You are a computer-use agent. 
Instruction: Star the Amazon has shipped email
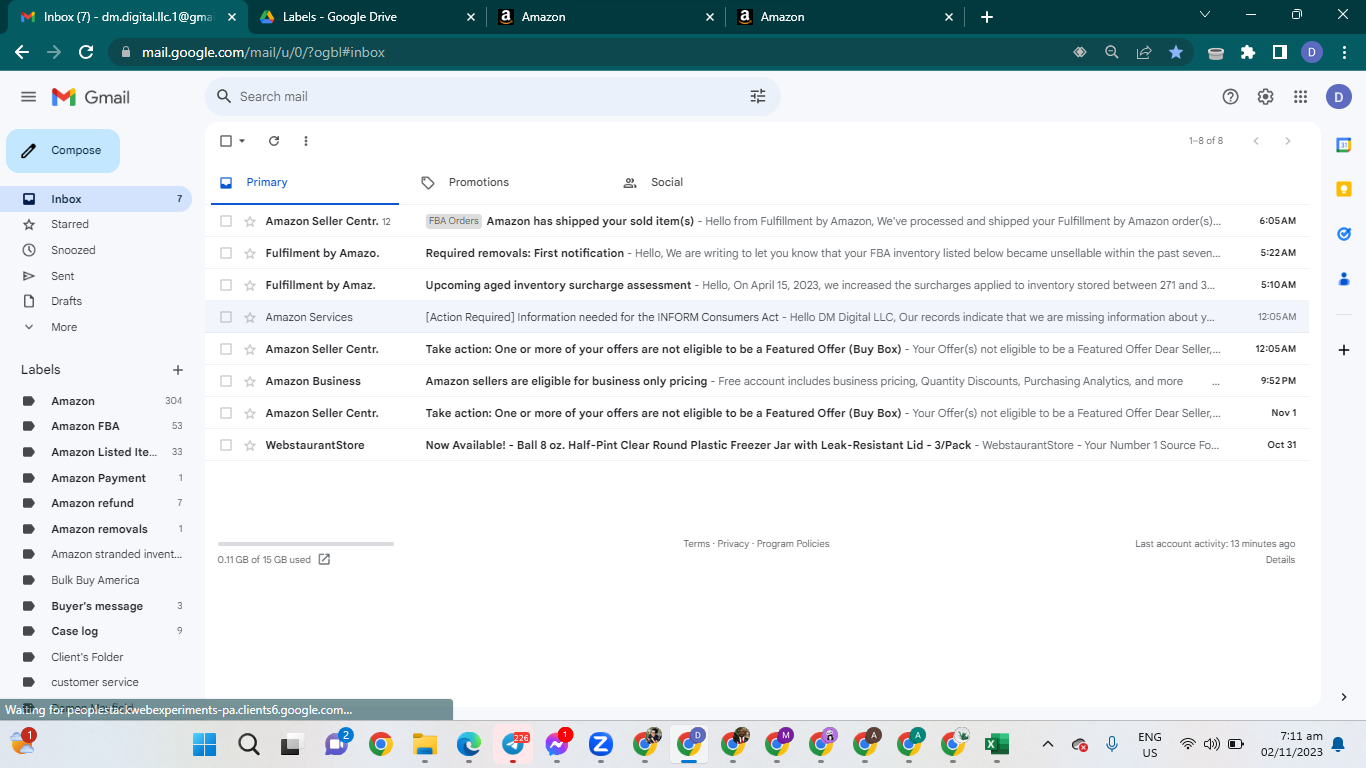pyautogui.click(x=250, y=221)
